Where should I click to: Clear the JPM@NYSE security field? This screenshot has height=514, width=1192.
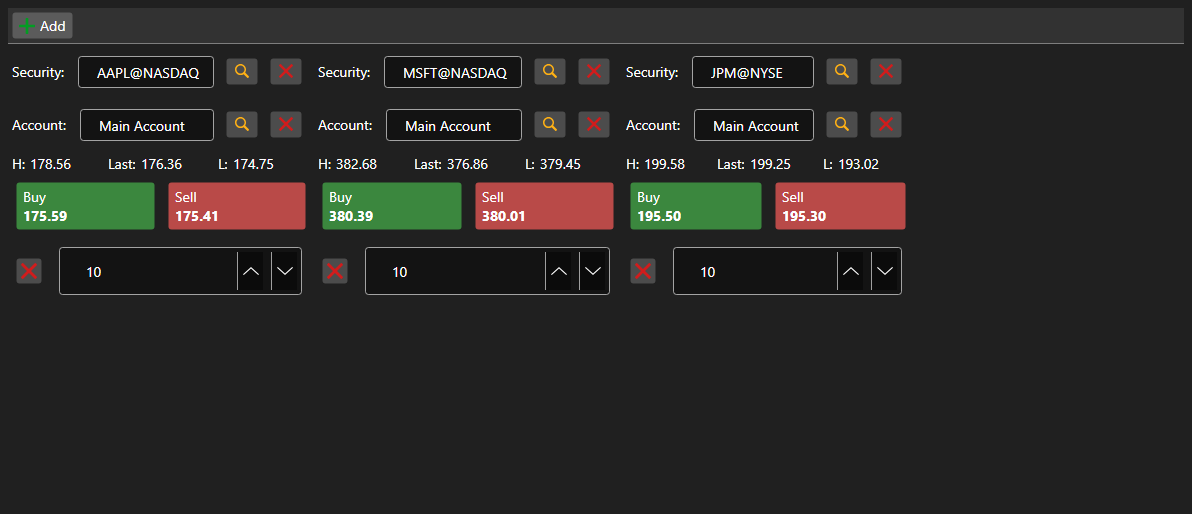point(886,71)
